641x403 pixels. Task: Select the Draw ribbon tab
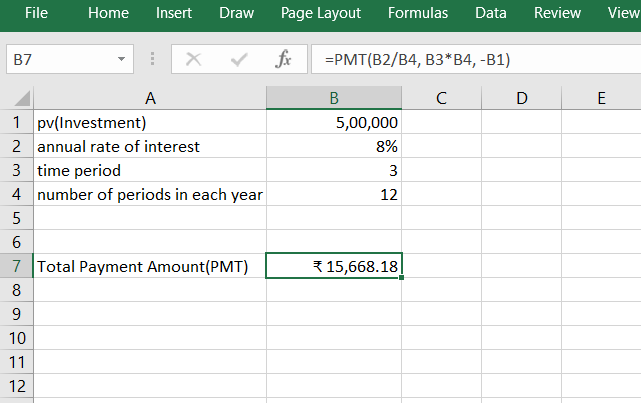click(236, 13)
